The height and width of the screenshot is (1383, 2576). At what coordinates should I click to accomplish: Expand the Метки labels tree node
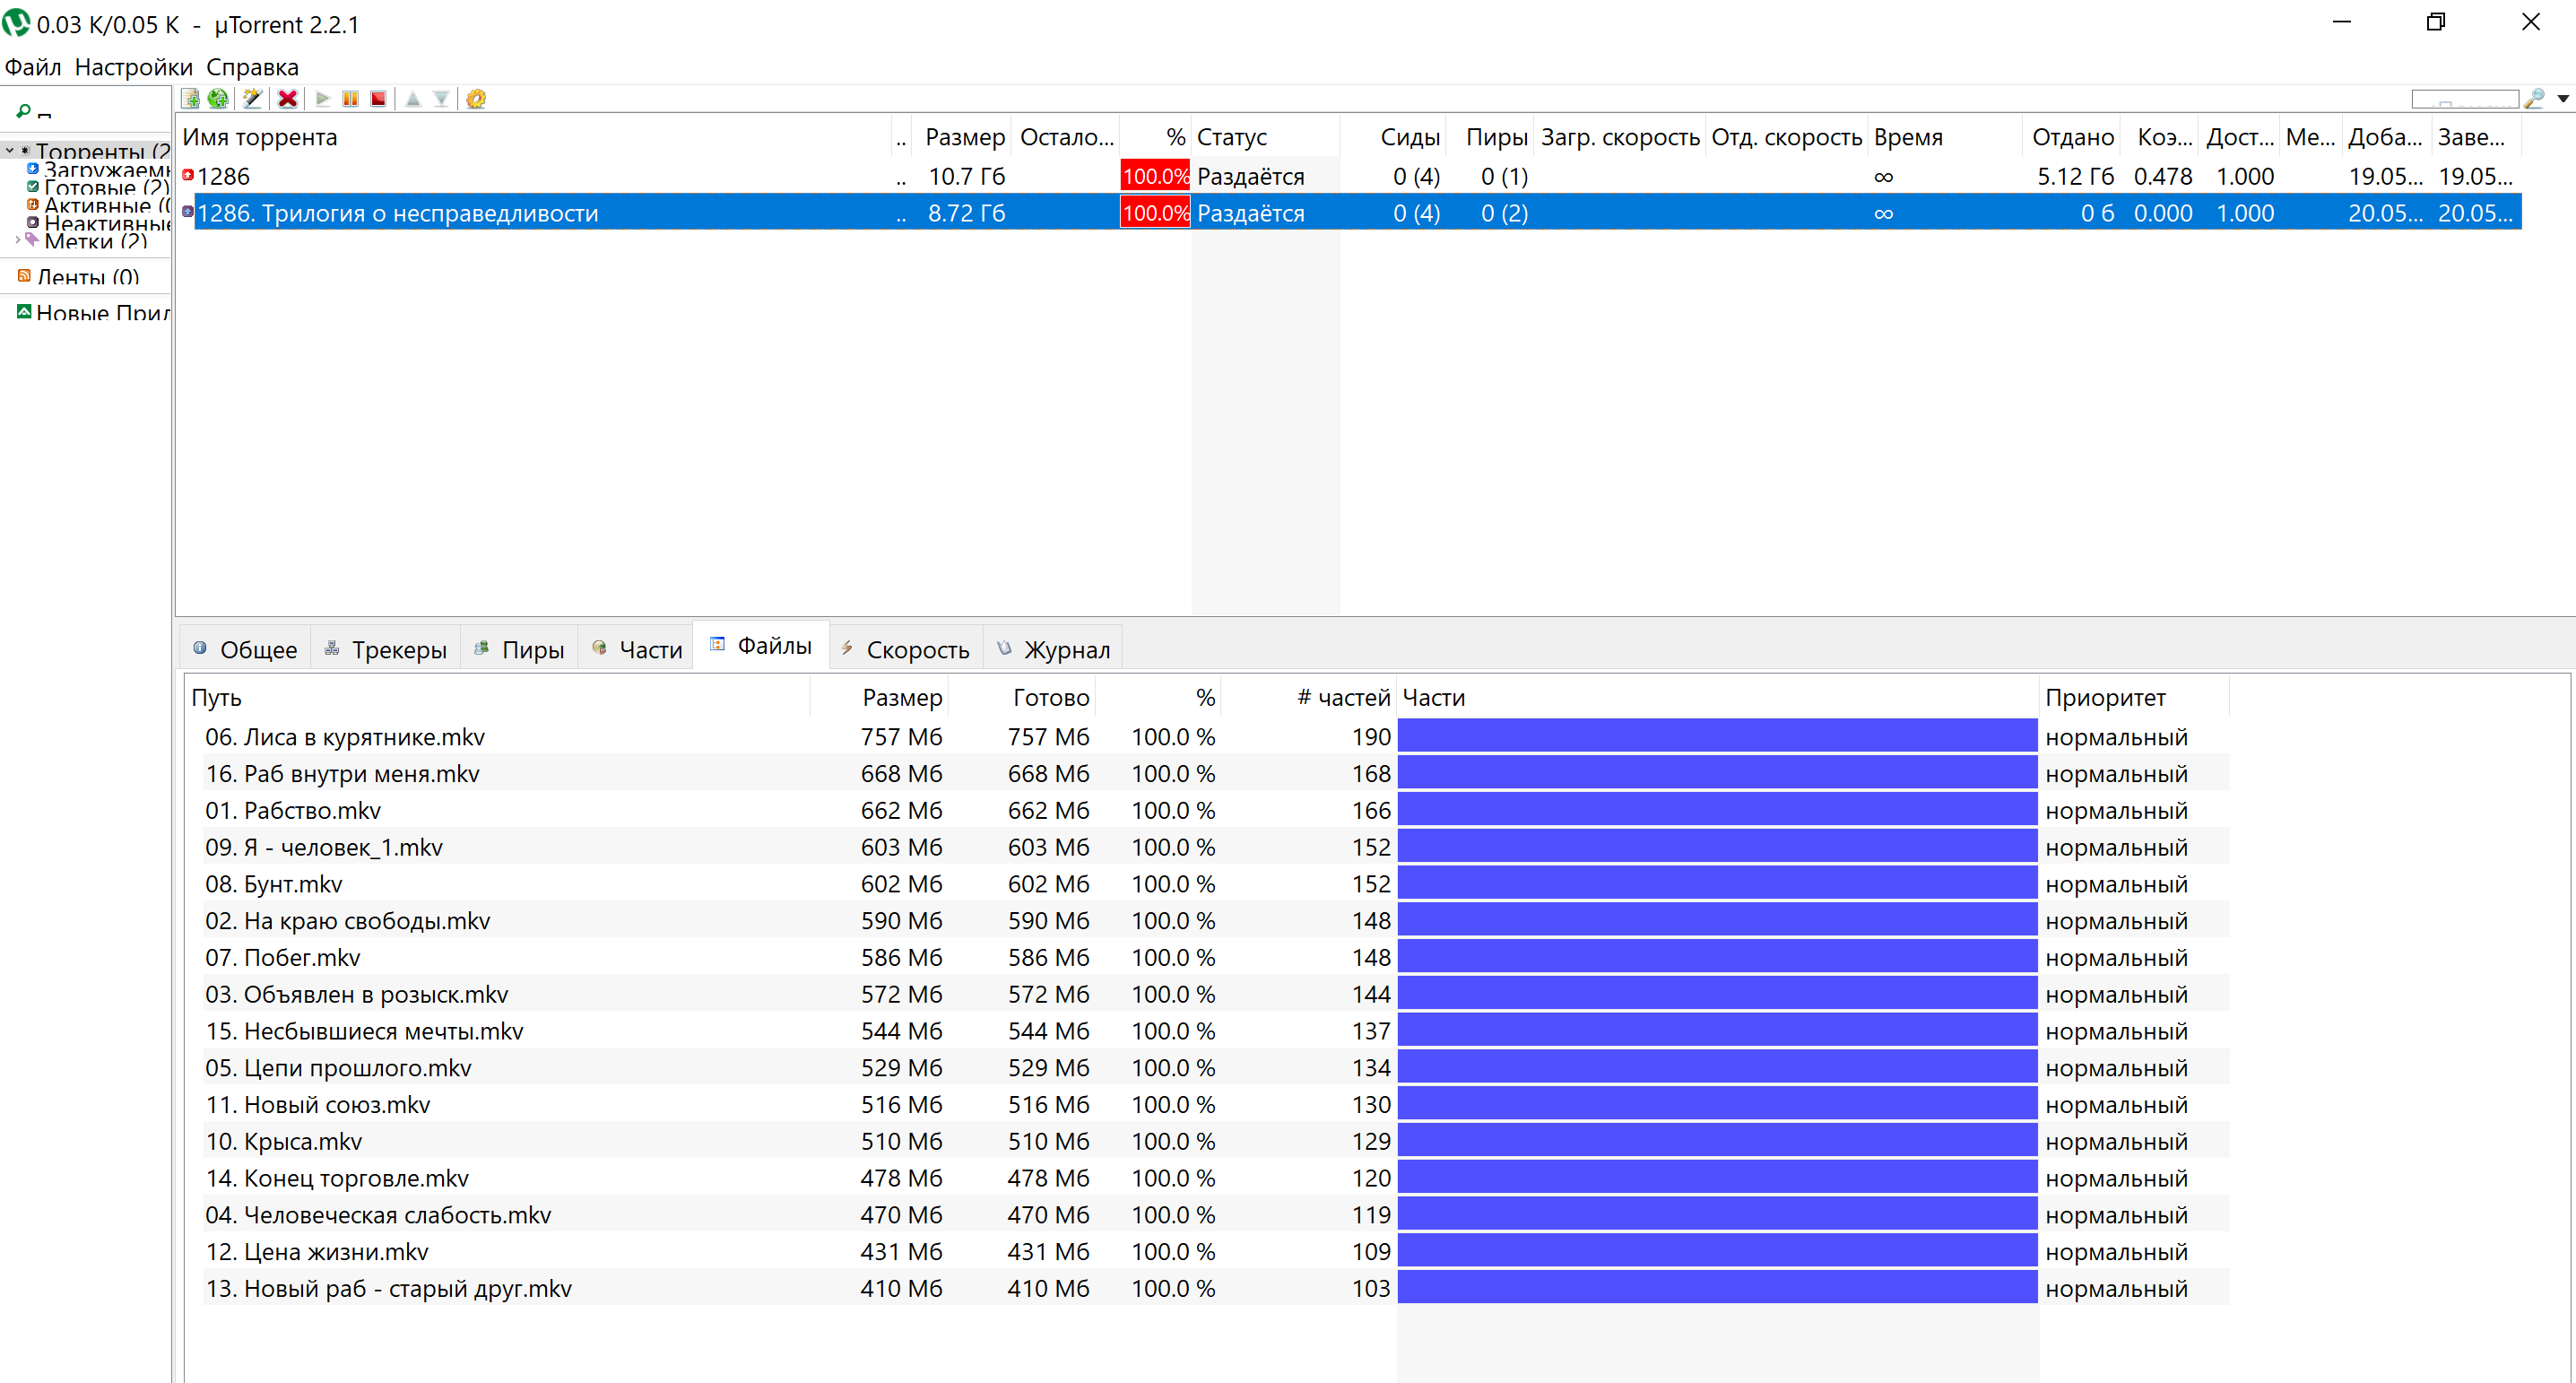pos(17,240)
